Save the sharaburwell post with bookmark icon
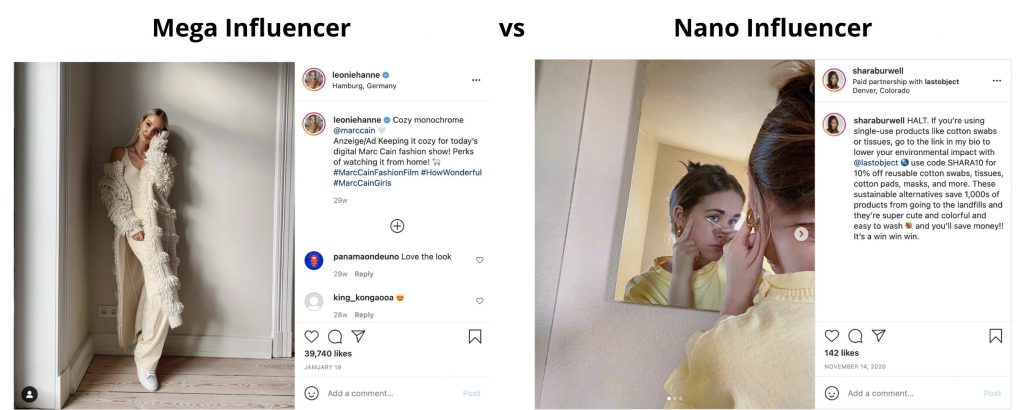Viewport: 1024px width, 410px height. click(x=995, y=336)
